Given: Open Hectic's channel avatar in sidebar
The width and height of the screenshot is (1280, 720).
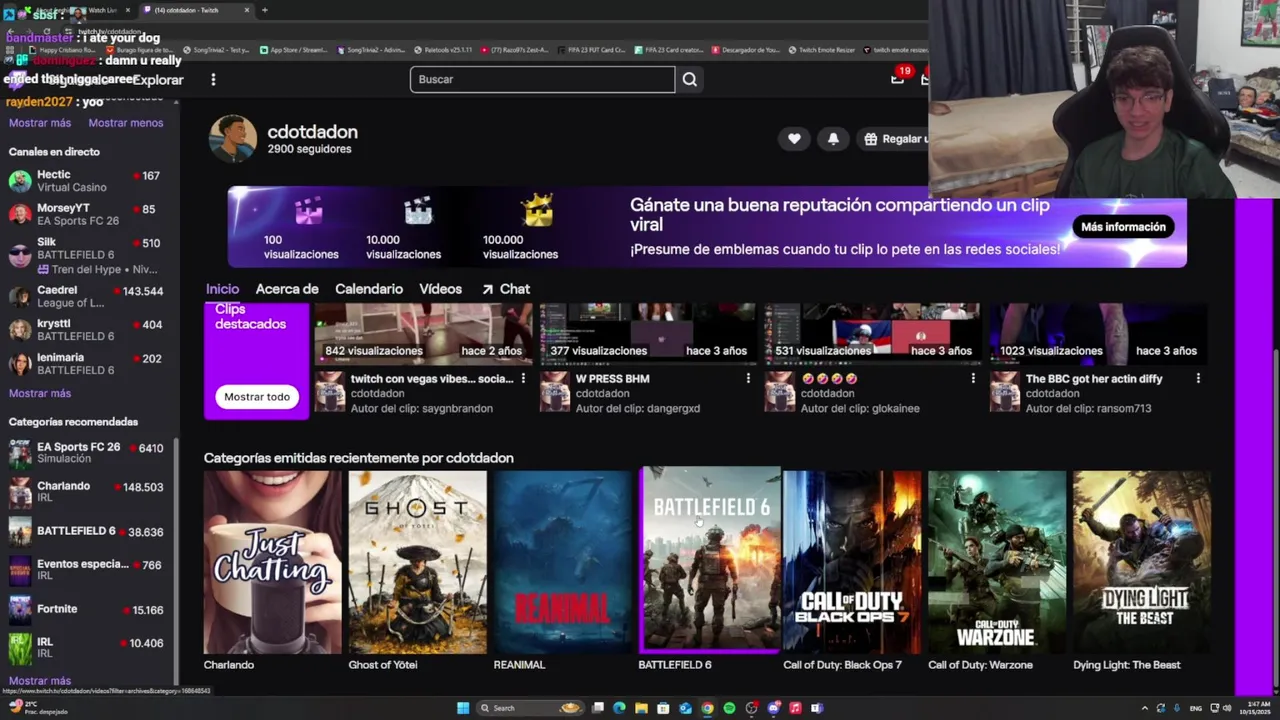Looking at the screenshot, I should 20,181.
